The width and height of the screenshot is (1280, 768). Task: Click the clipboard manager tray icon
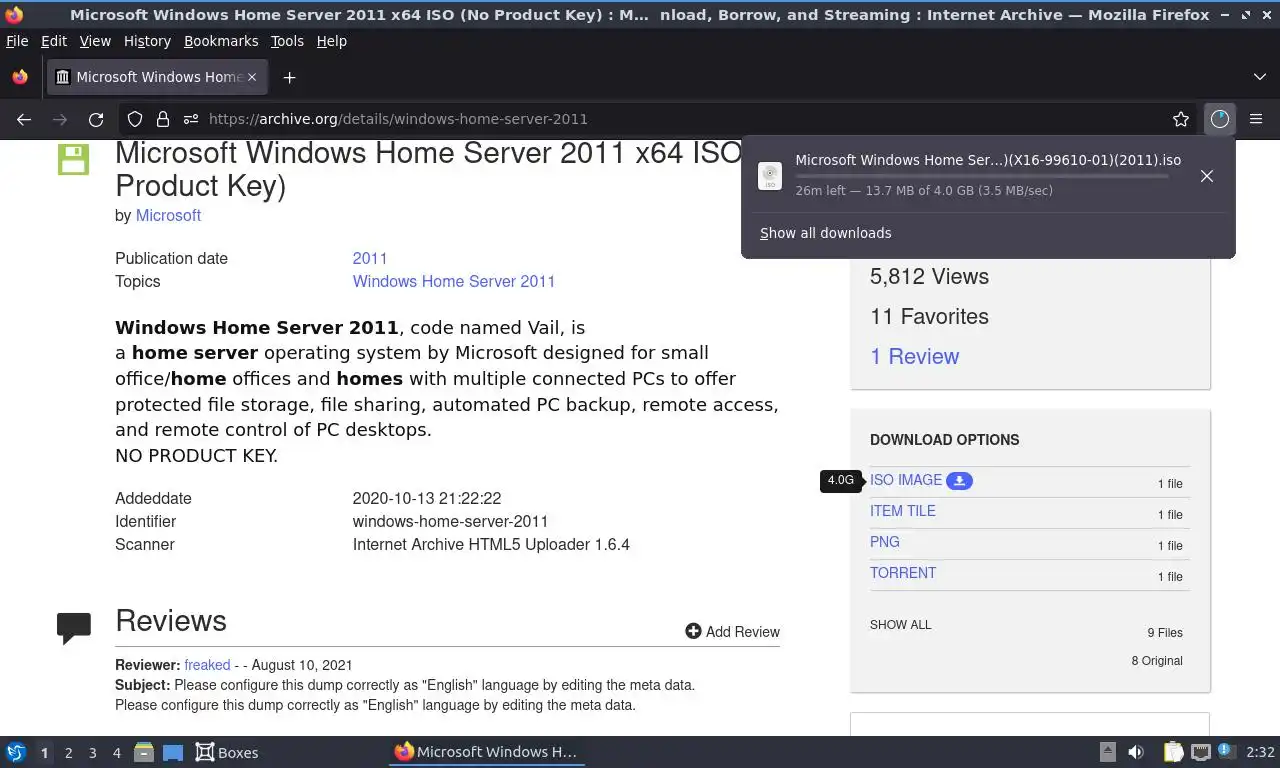[x=1174, y=752]
